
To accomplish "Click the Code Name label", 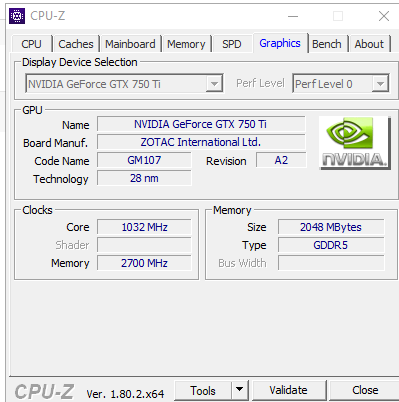I will [62, 161].
